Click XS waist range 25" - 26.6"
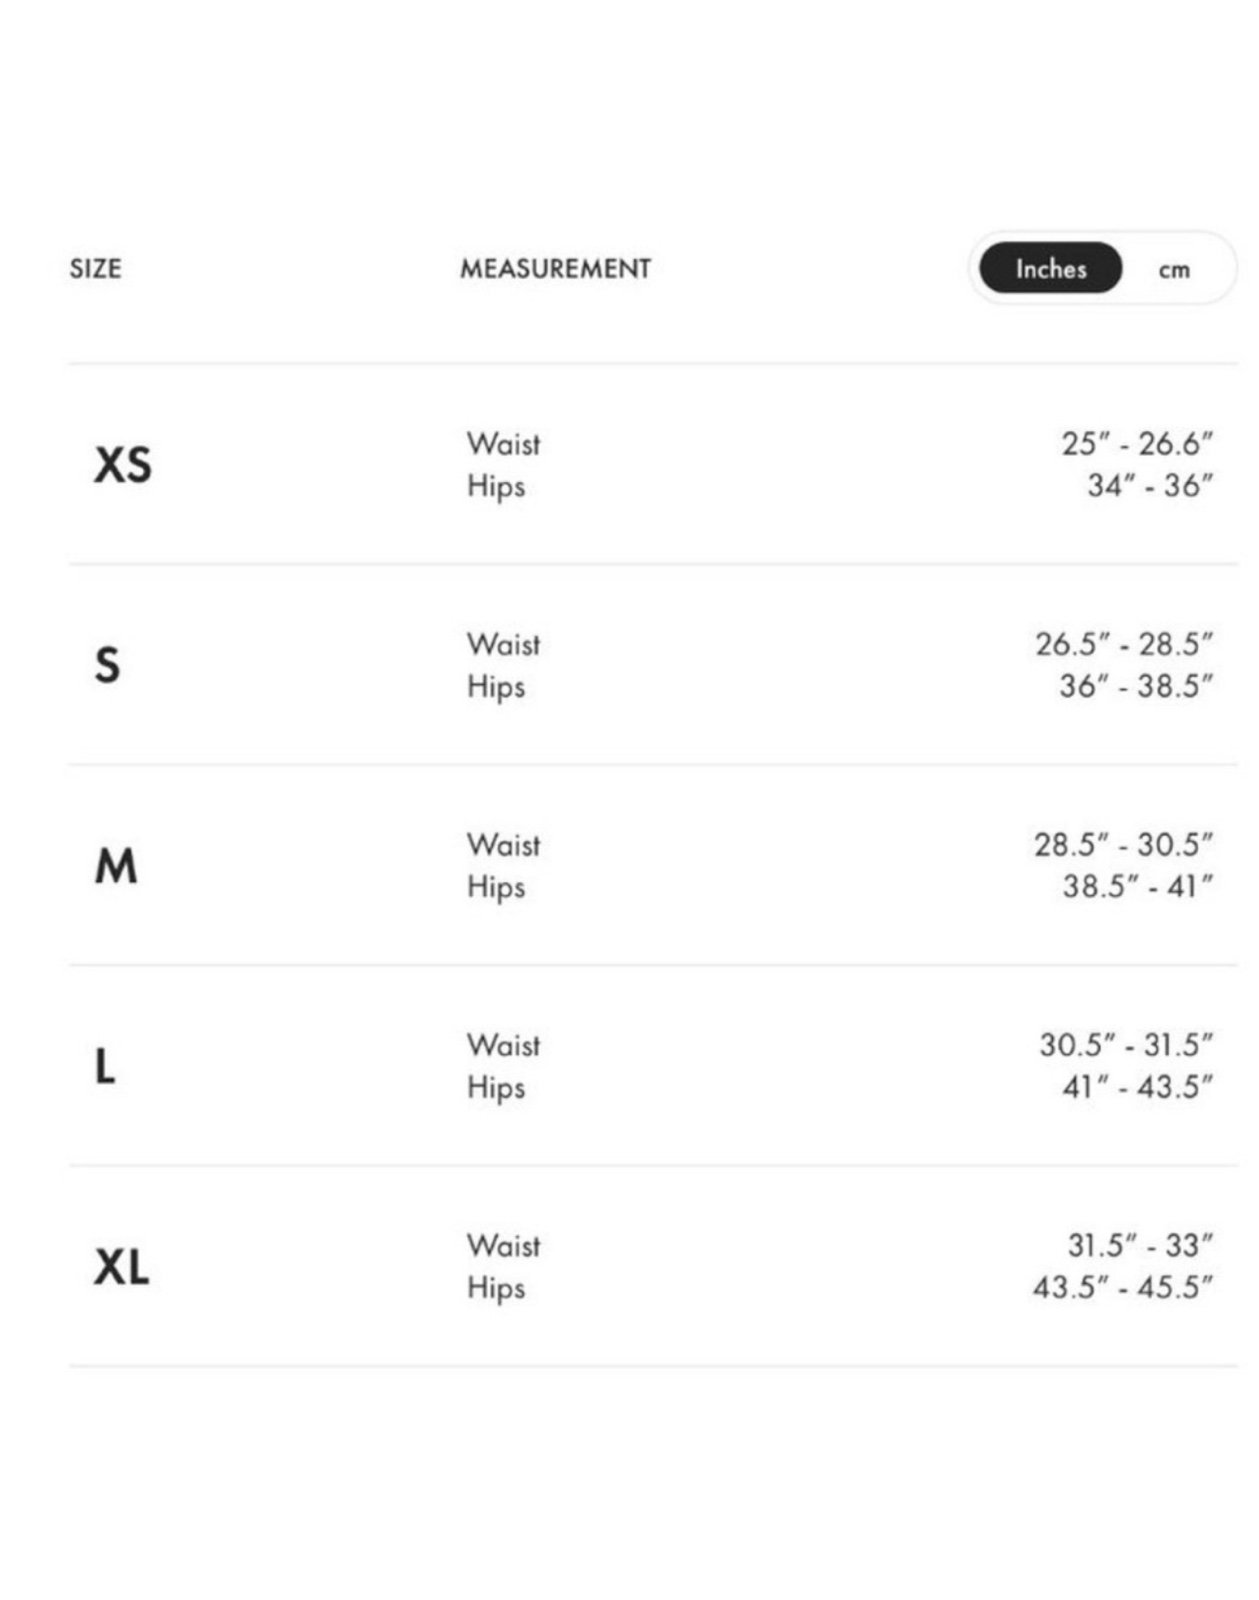 pyautogui.click(x=1137, y=443)
